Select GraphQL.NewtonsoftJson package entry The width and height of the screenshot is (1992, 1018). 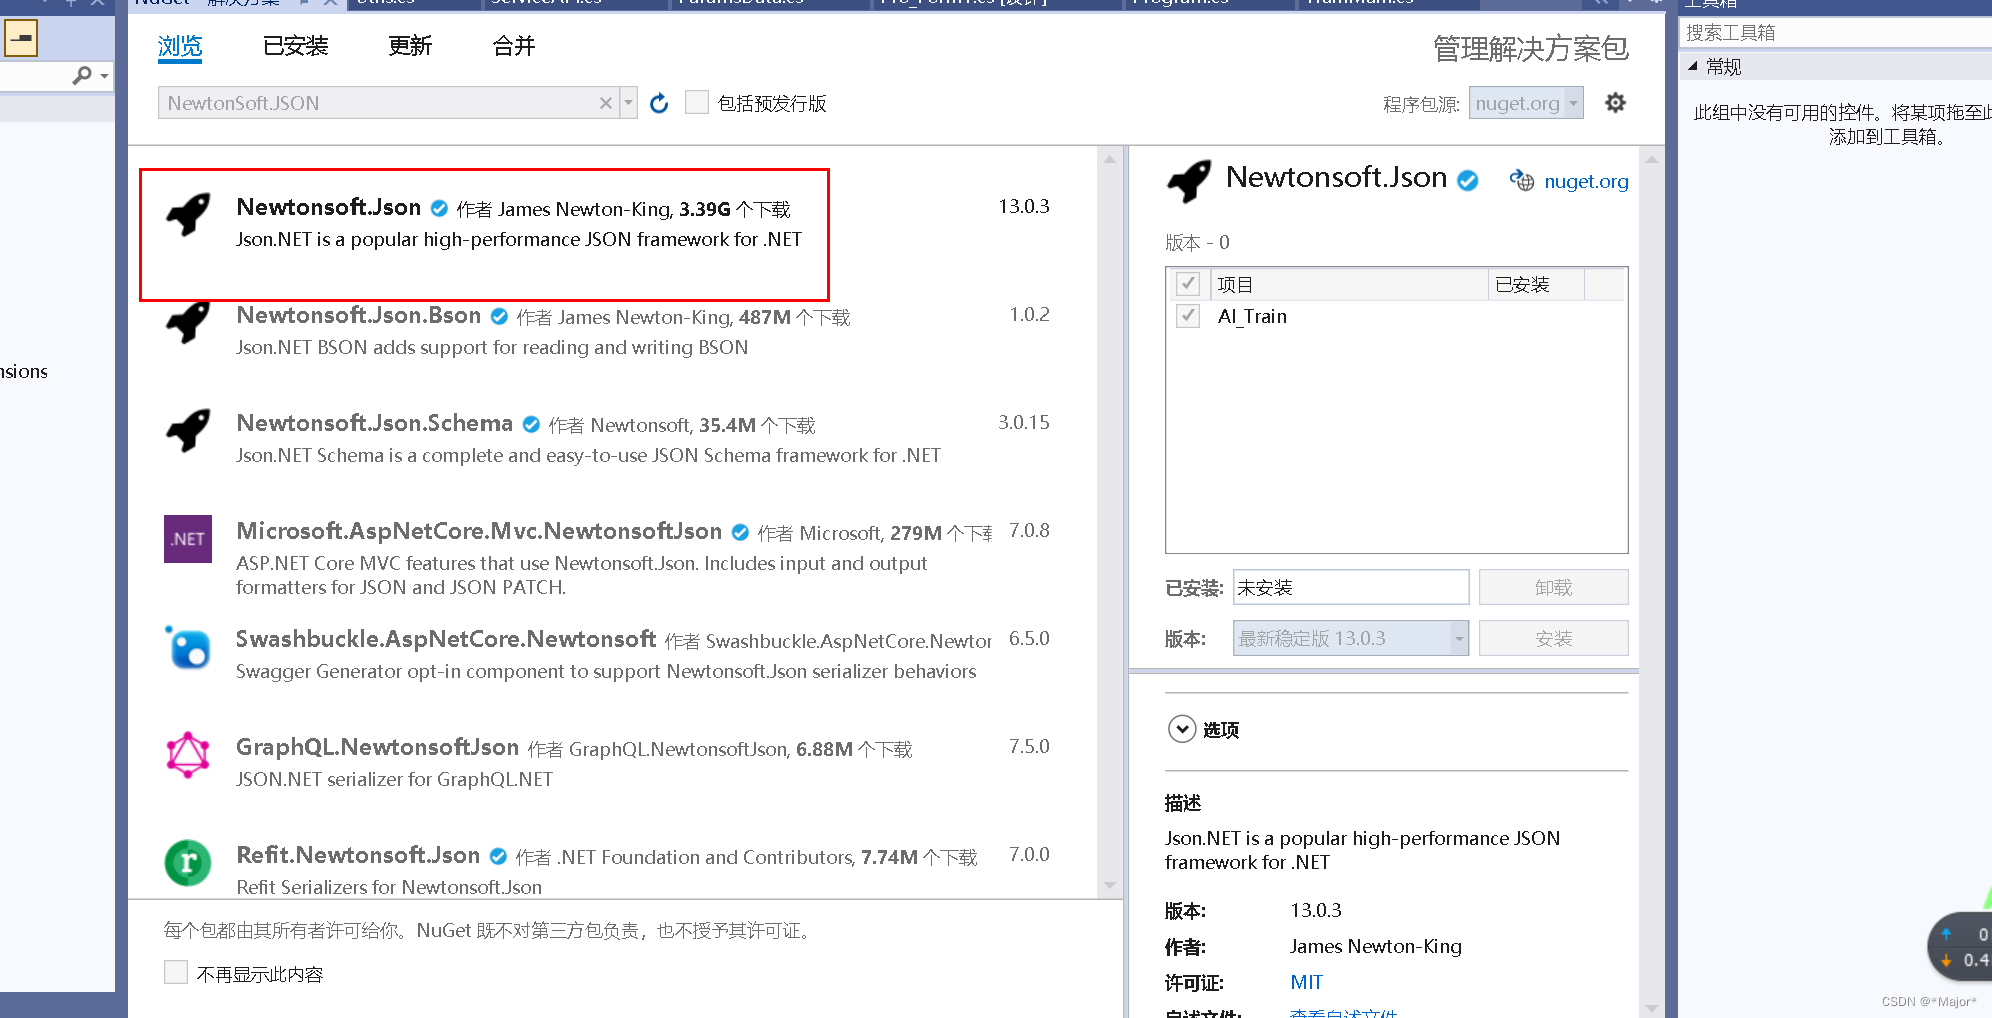610,763
